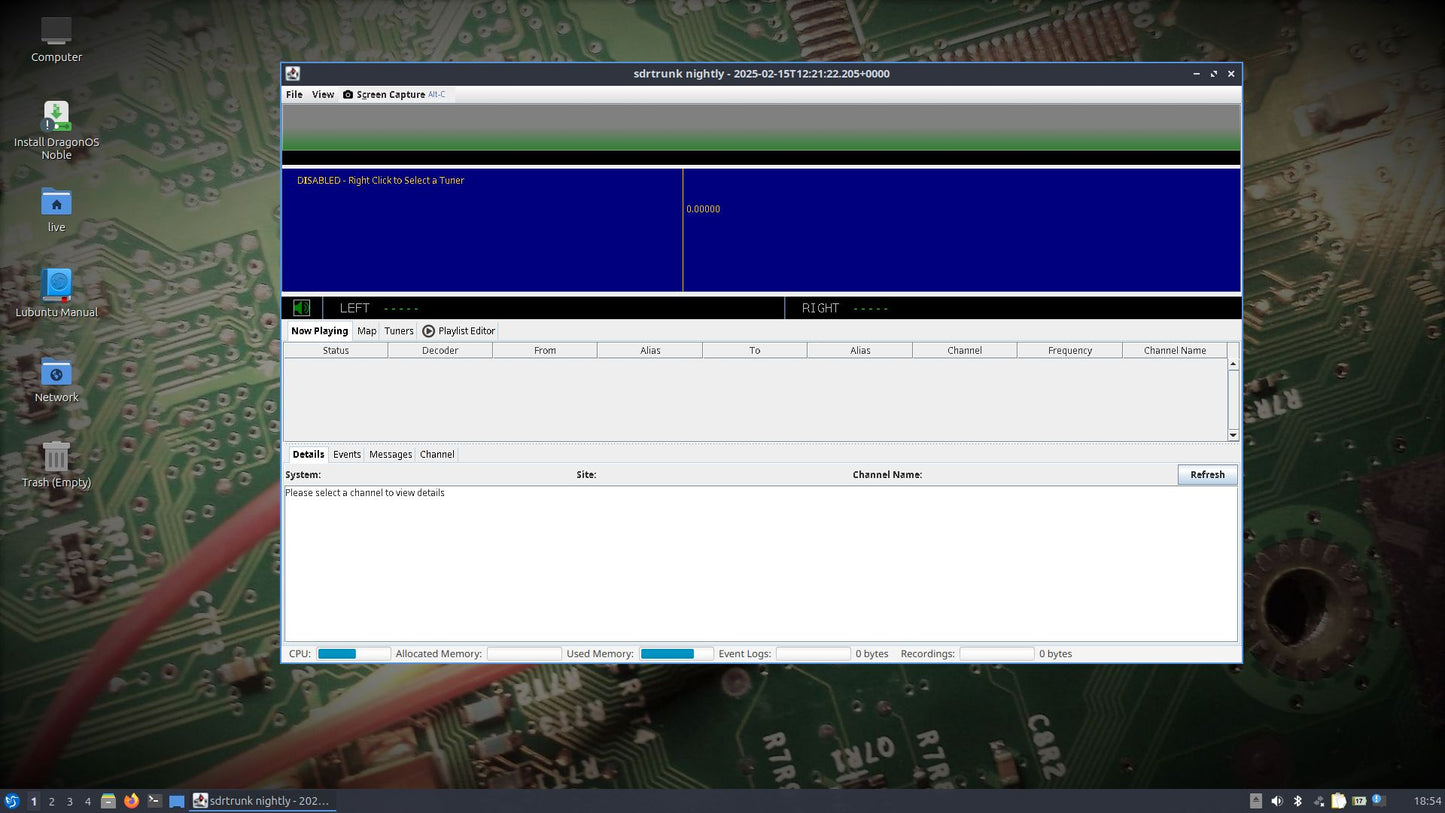
Task: Click the 0.00000 frequency label
Action: click(703, 209)
